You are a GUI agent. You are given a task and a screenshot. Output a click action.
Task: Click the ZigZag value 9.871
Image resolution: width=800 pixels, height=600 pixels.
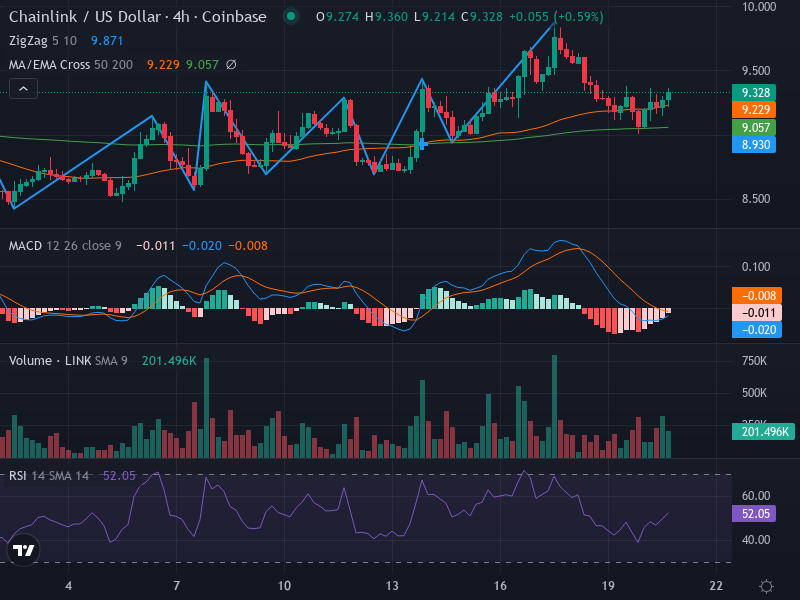(107, 41)
